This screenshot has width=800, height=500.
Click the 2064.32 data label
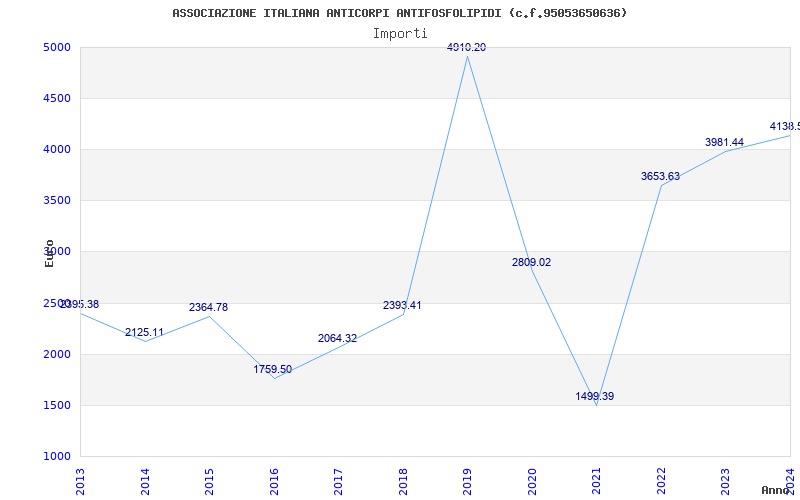337,338
